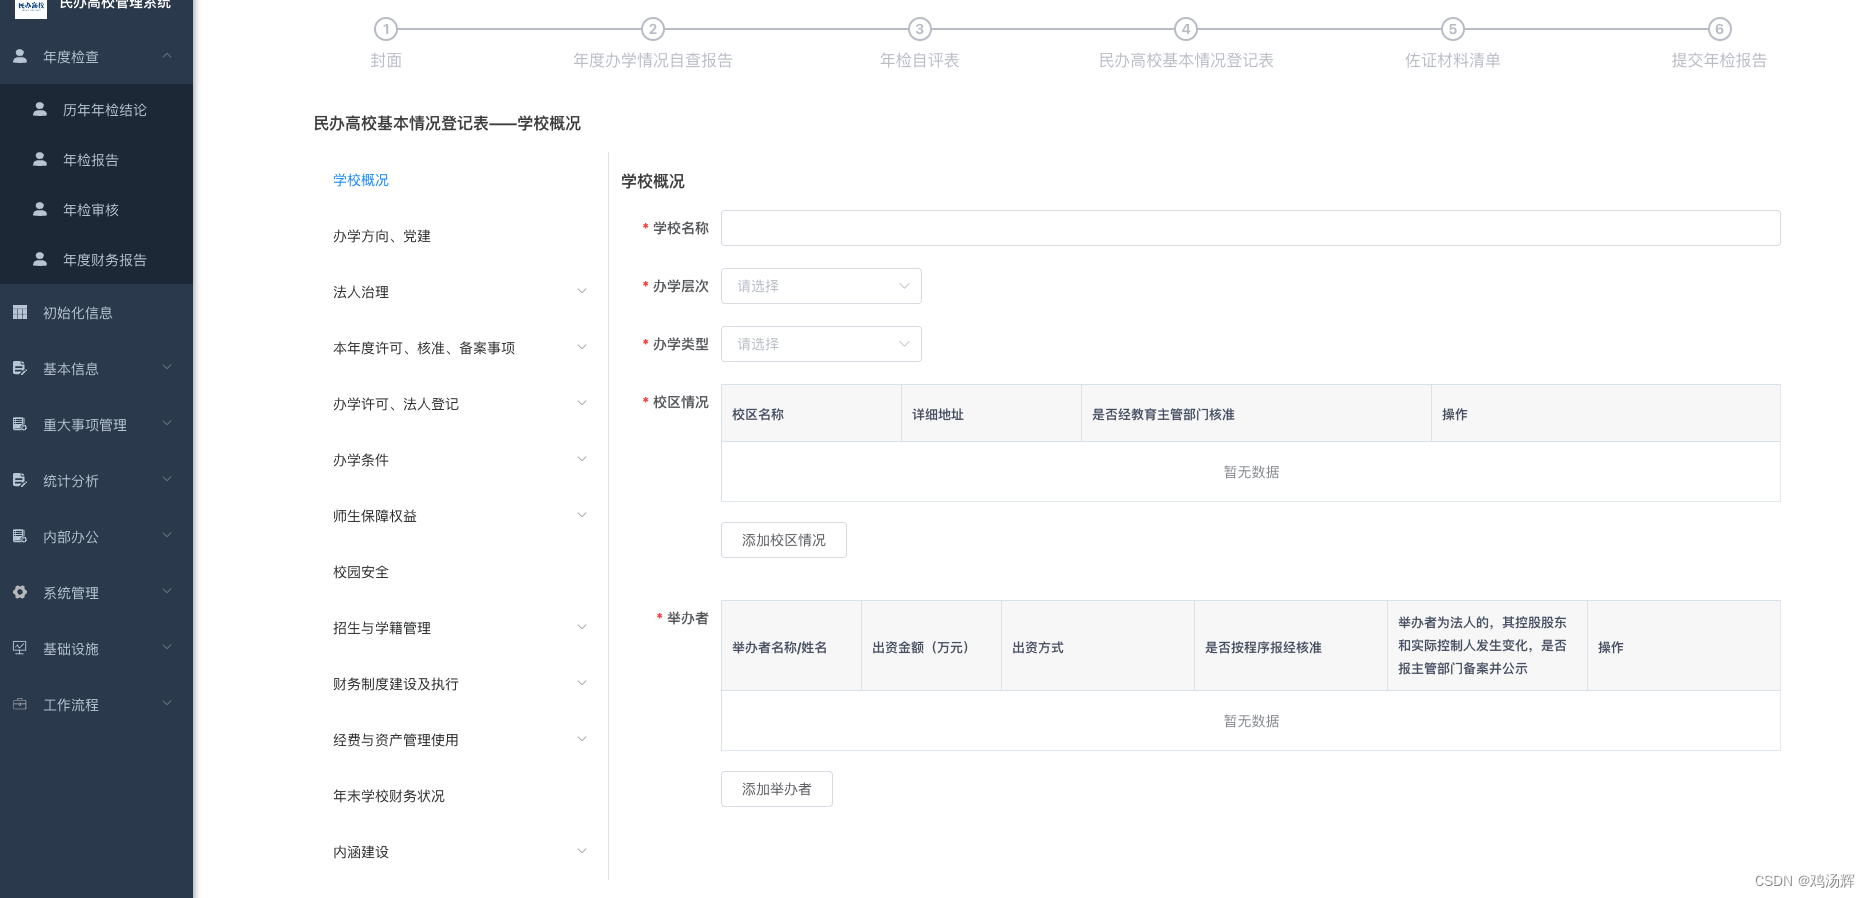
Task: Expand the 法人治理 section chevron
Action: [x=582, y=292]
